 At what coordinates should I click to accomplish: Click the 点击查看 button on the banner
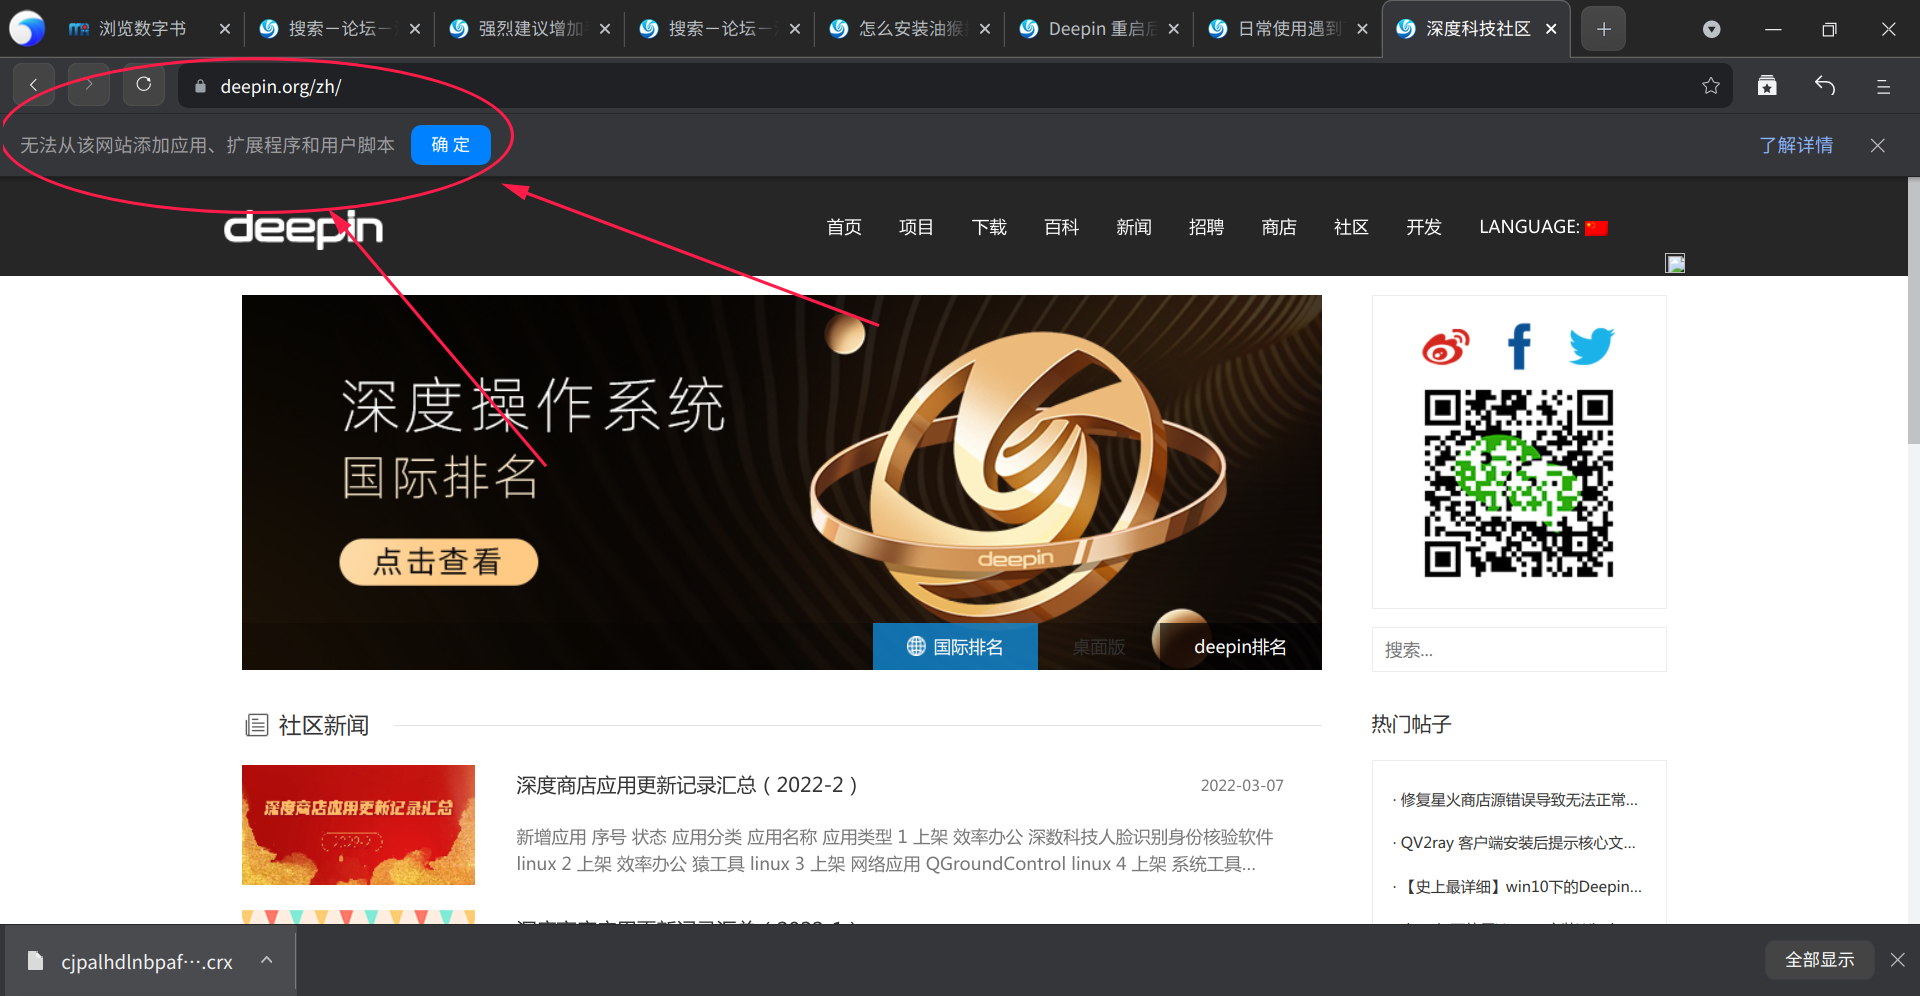point(438,561)
